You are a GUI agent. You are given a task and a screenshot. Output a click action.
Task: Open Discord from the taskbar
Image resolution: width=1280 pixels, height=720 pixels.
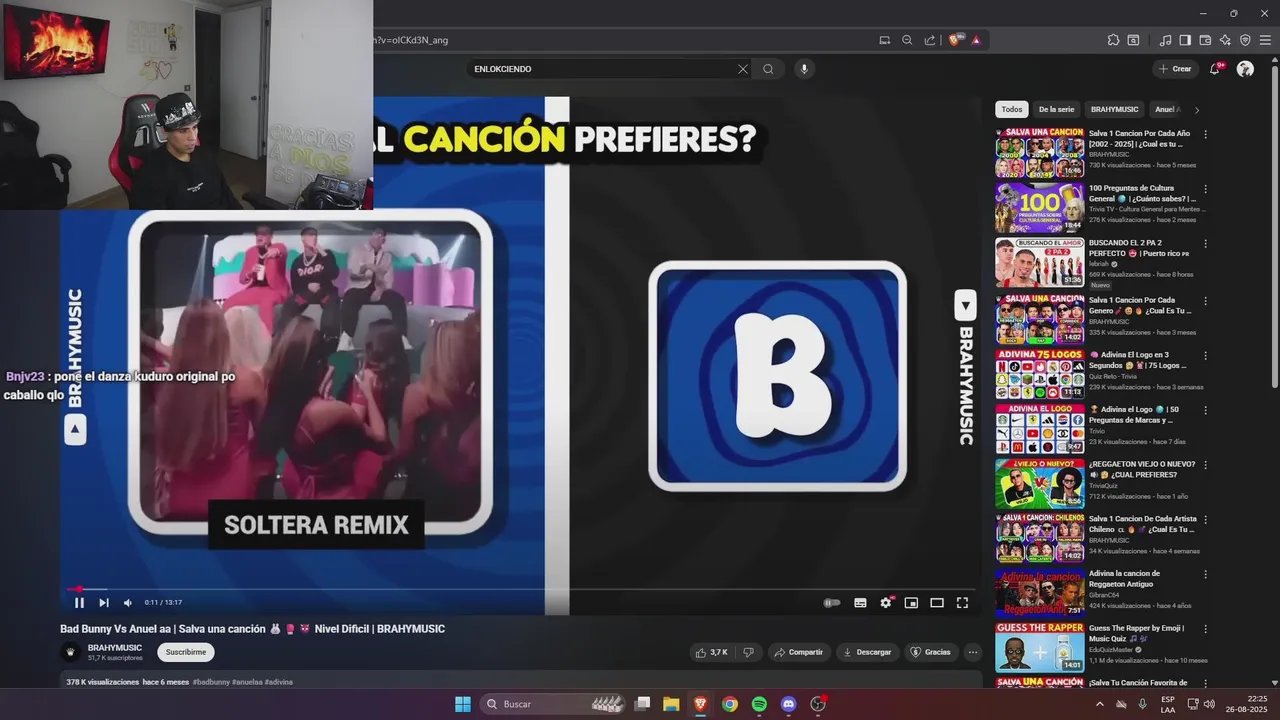coord(788,704)
